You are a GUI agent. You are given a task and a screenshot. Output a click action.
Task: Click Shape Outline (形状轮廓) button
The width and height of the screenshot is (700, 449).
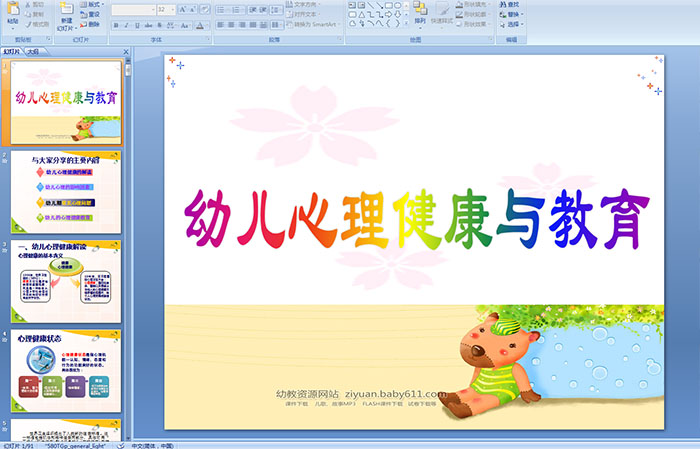click(472, 14)
